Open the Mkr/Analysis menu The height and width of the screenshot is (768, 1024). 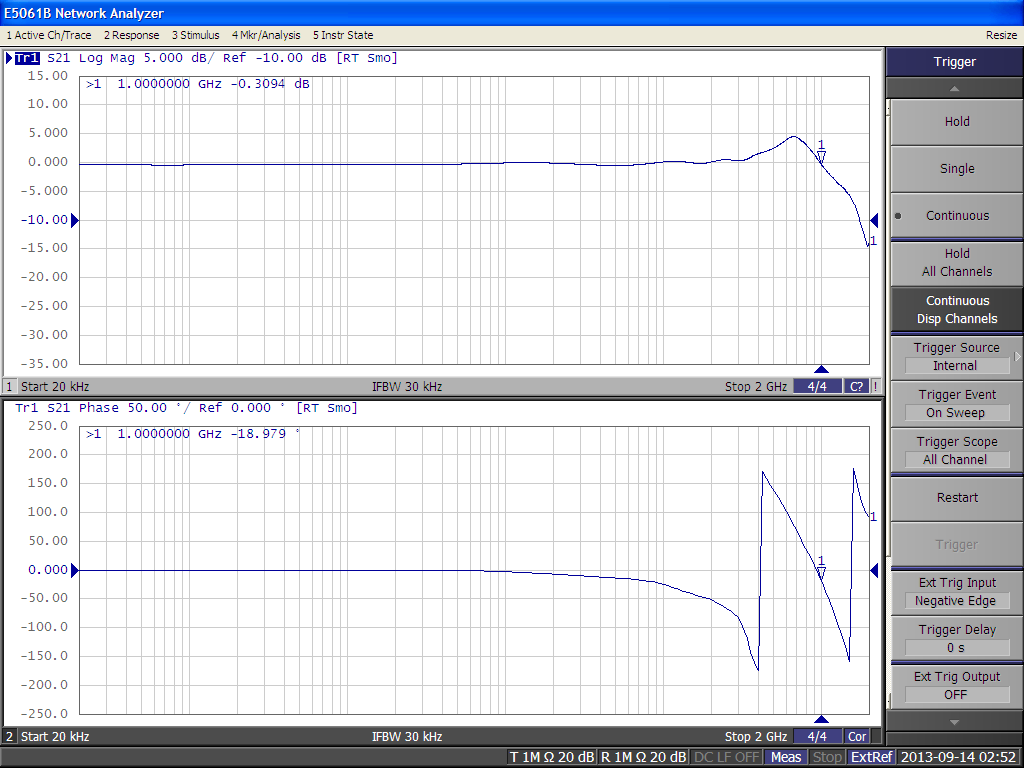click(266, 35)
